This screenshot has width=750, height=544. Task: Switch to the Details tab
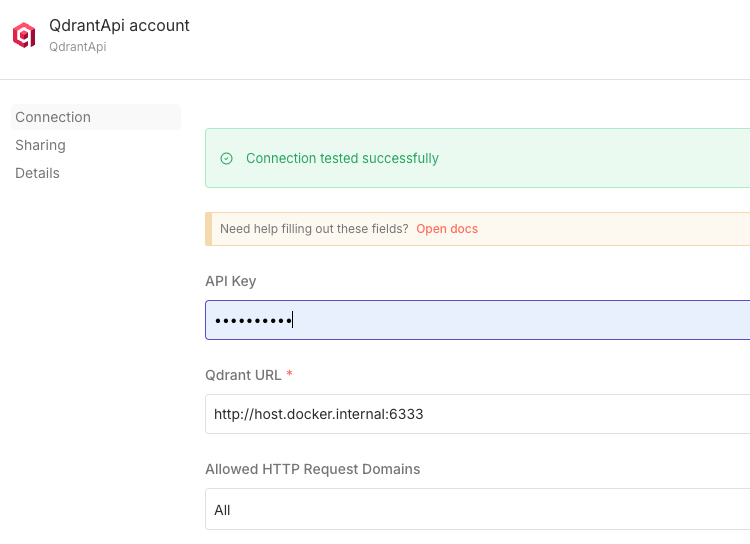tap(37, 173)
